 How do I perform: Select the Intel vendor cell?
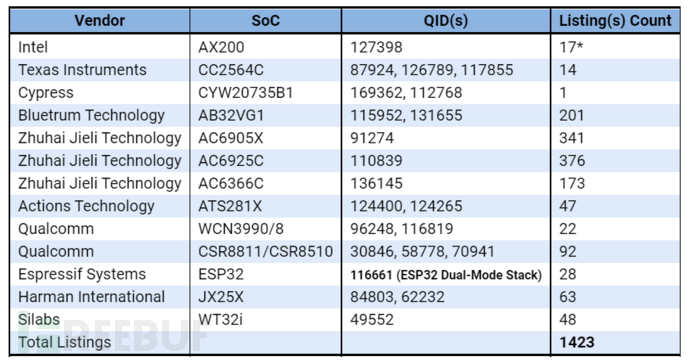click(99, 47)
